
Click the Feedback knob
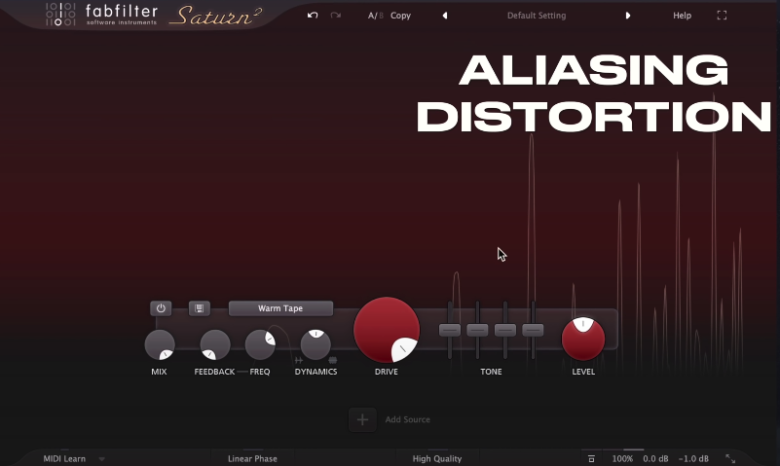(215, 345)
